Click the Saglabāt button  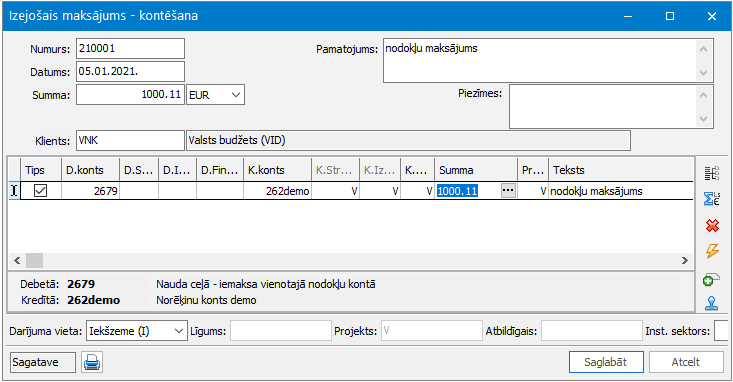pos(606,362)
